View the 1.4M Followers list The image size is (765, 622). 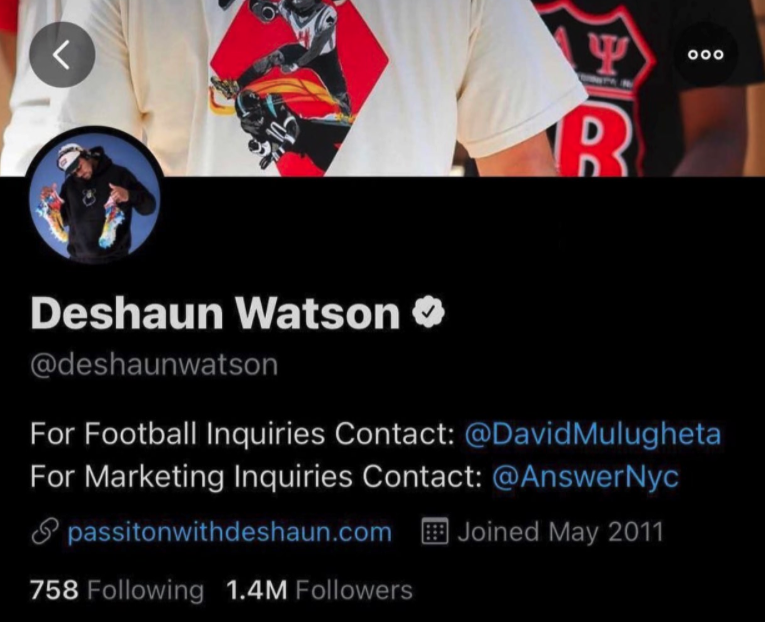coord(319,589)
